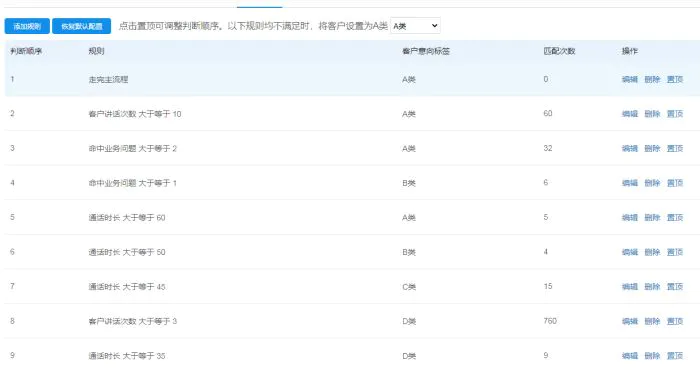Click 删除 in 通话时长 大于等于 50 row
Image resolution: width=700 pixels, height=370 pixels.
pyautogui.click(x=652, y=252)
